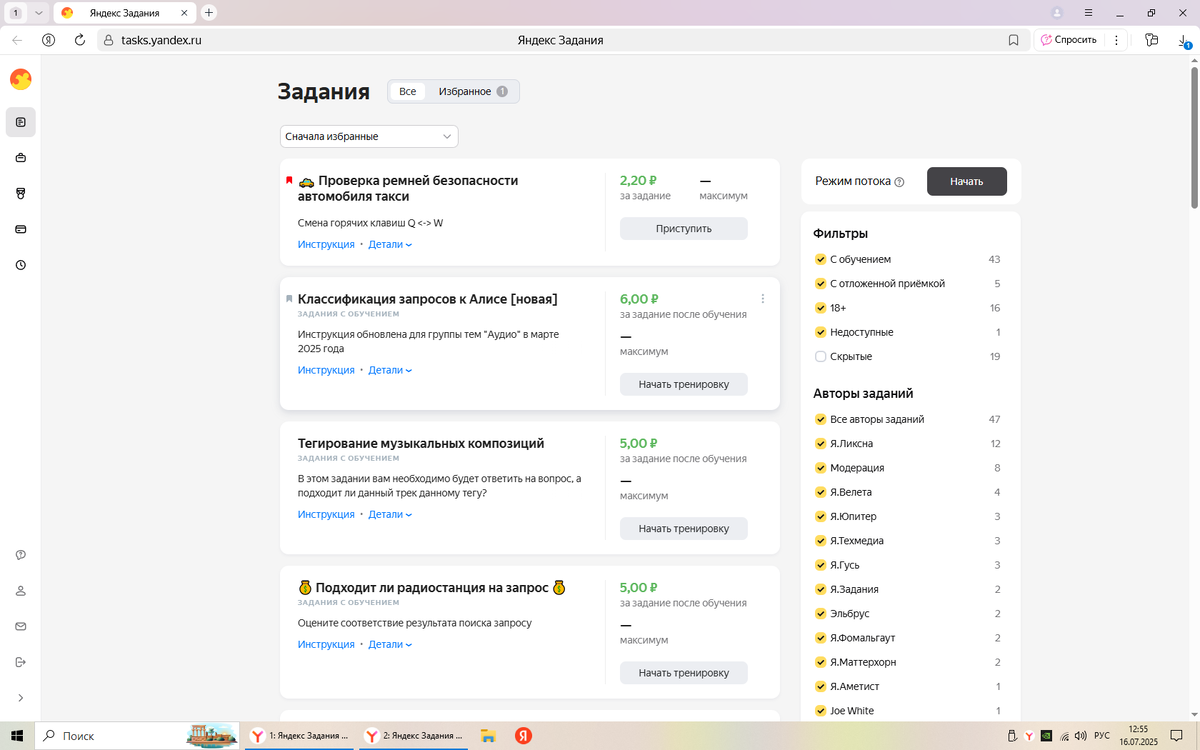Toggle the Модерация author checkbox
This screenshot has width=1200, height=750.
pyautogui.click(x=821, y=468)
